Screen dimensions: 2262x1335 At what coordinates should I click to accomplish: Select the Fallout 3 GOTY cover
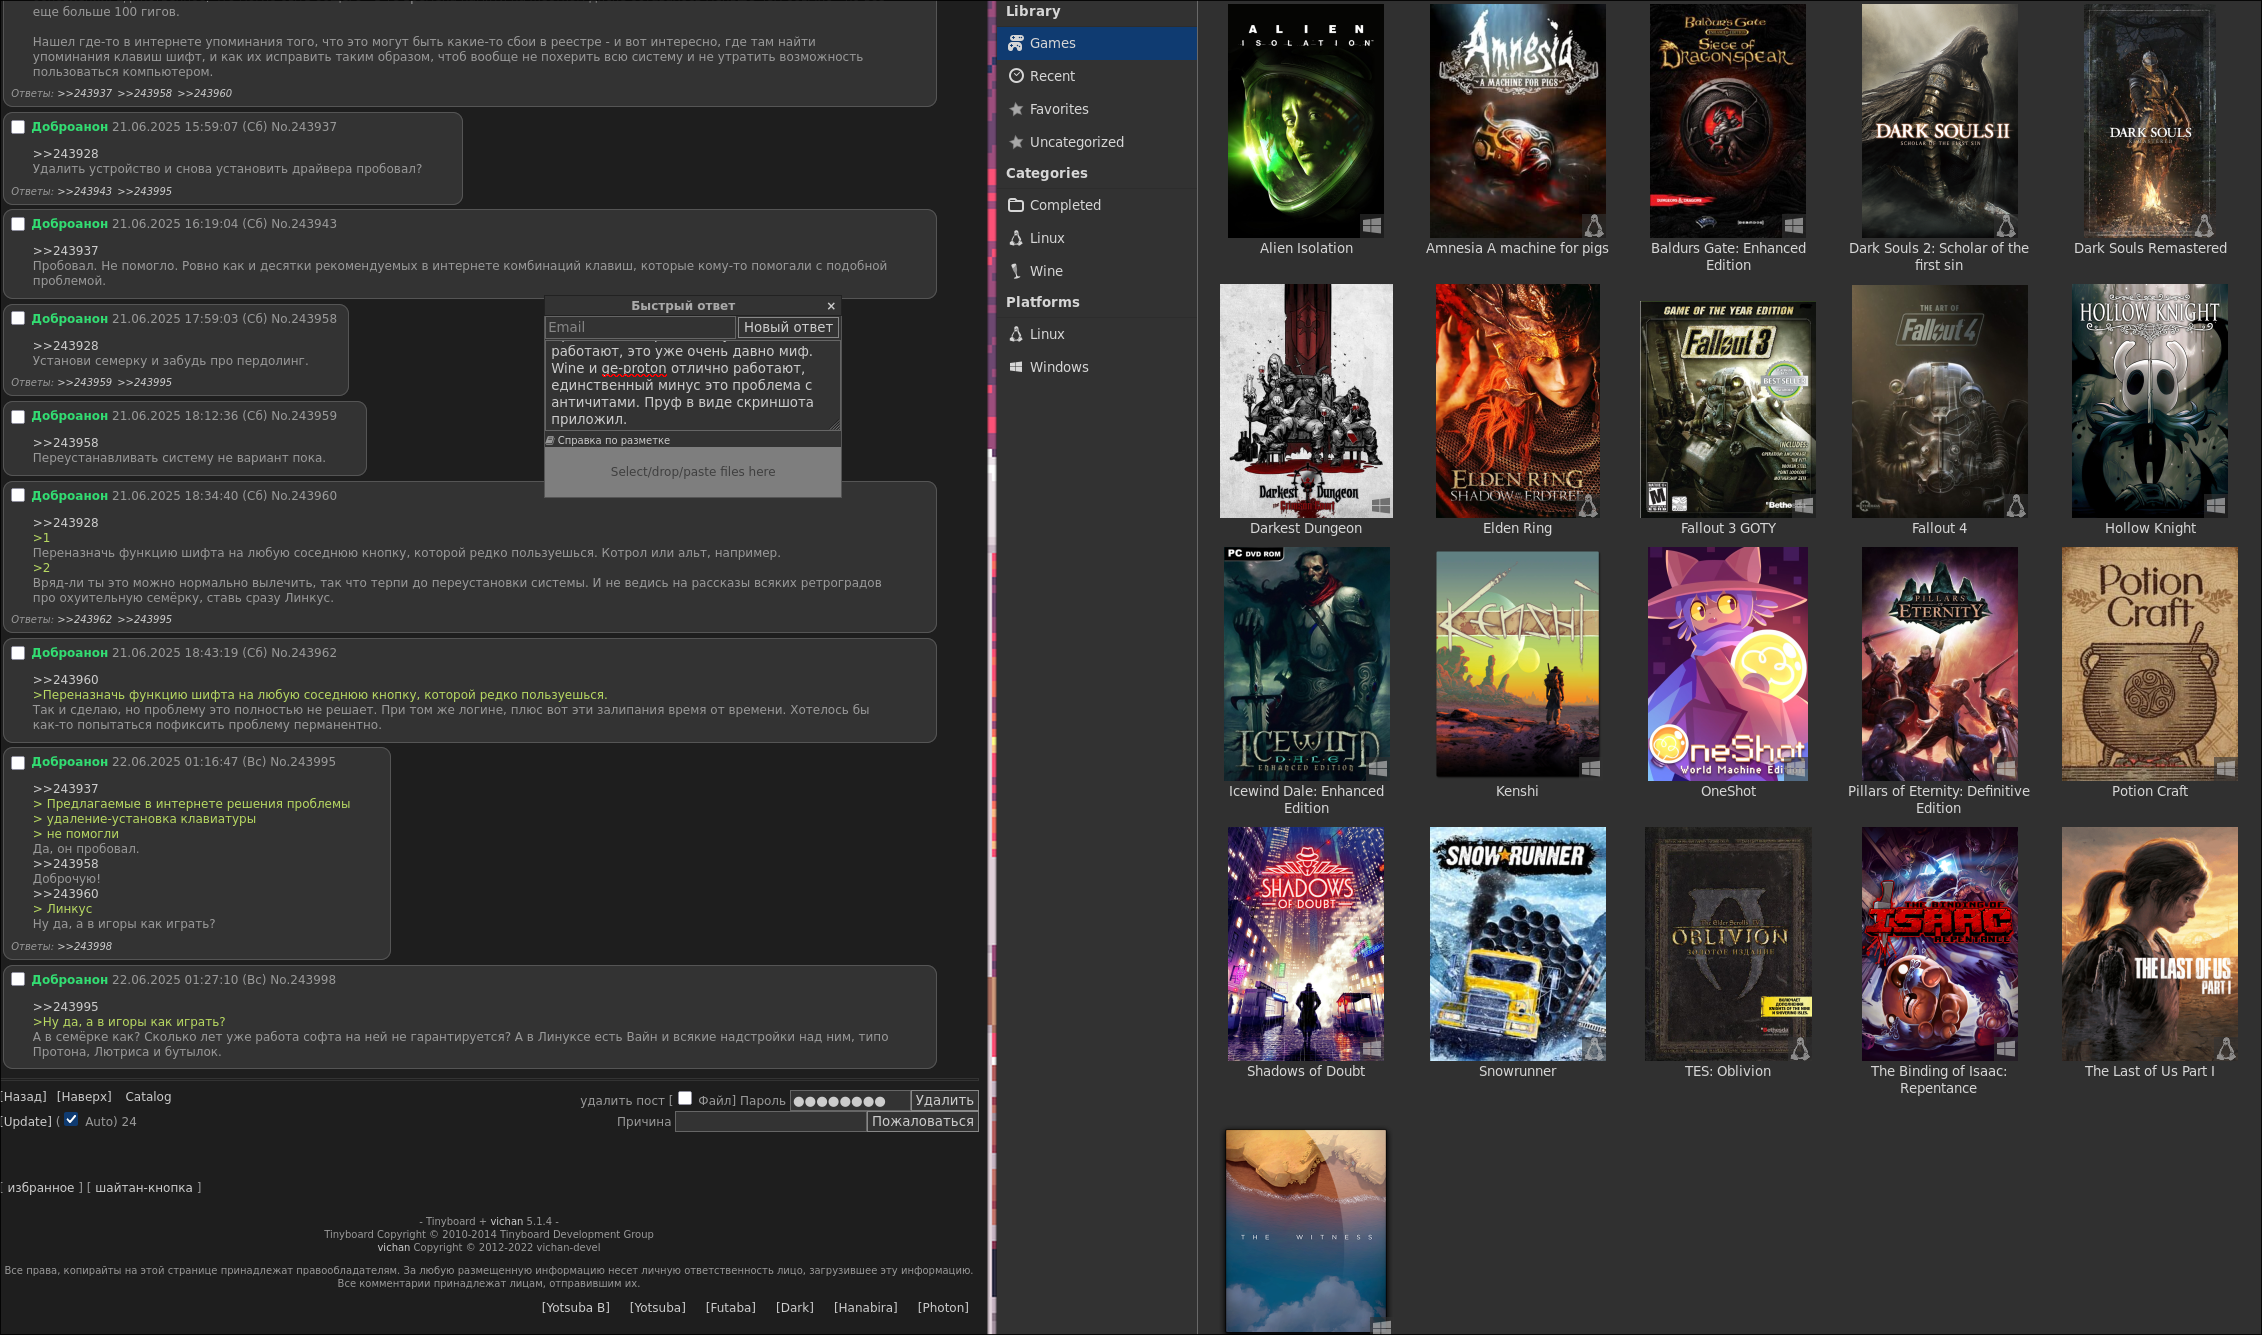point(1728,410)
